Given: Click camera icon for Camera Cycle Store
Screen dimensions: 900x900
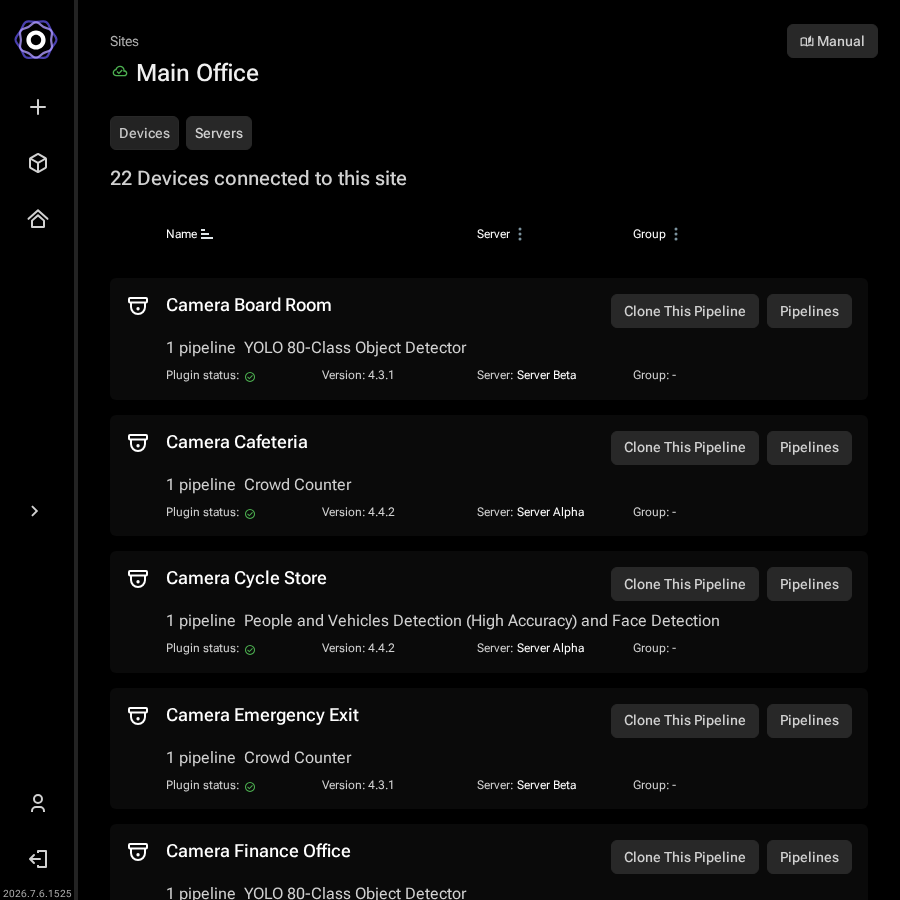Looking at the screenshot, I should [x=138, y=579].
